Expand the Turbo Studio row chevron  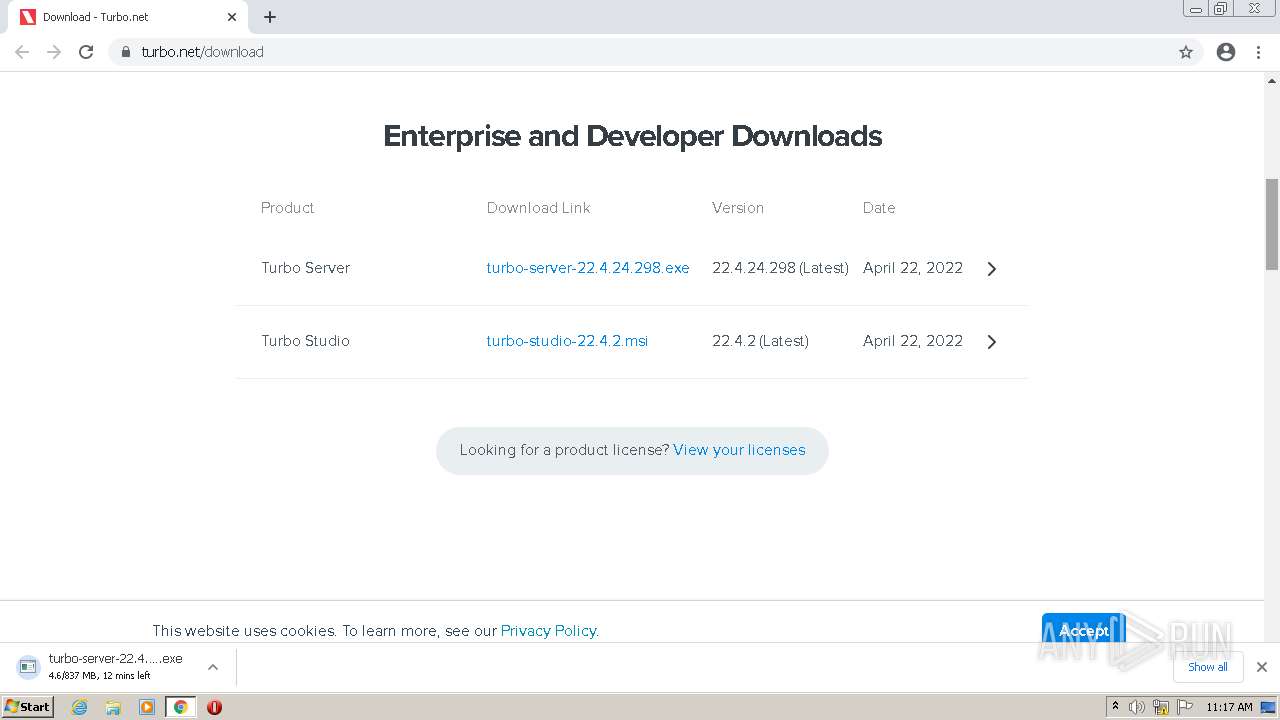(991, 342)
